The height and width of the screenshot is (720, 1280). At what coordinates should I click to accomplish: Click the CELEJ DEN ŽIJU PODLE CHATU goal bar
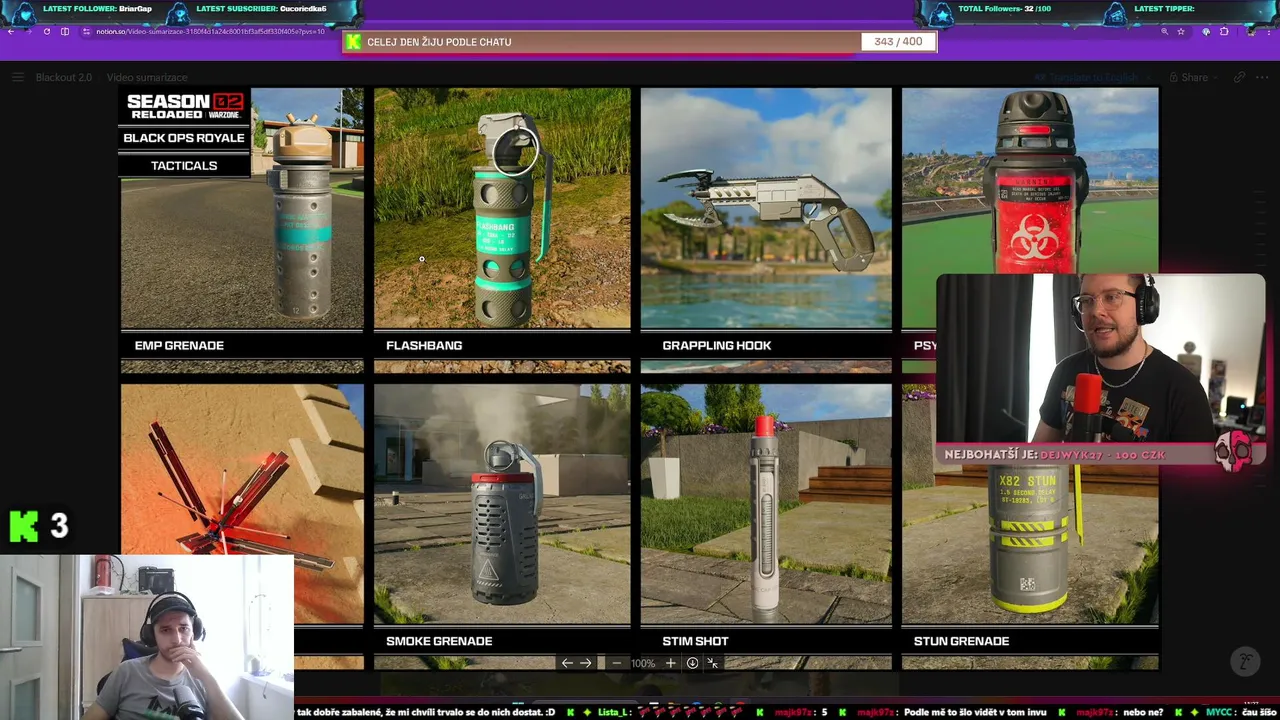pyautogui.click(x=640, y=42)
